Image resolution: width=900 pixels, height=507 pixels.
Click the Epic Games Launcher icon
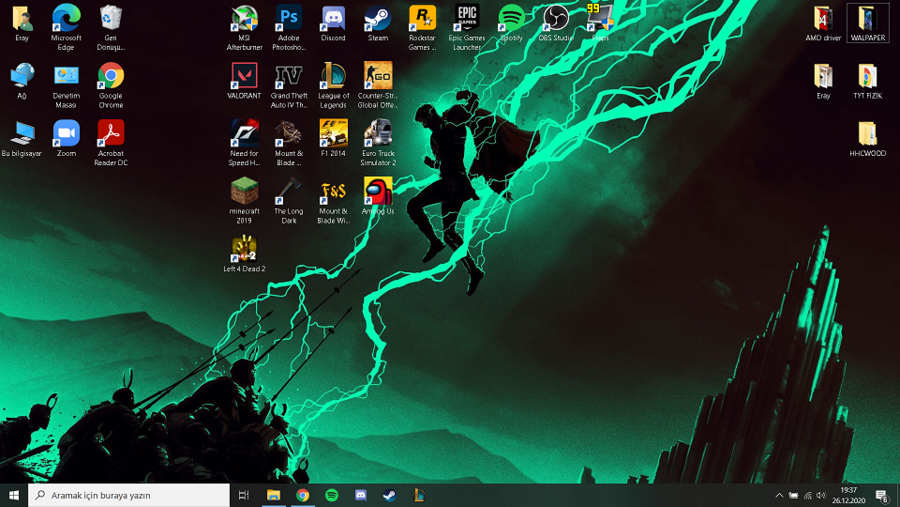[467, 19]
